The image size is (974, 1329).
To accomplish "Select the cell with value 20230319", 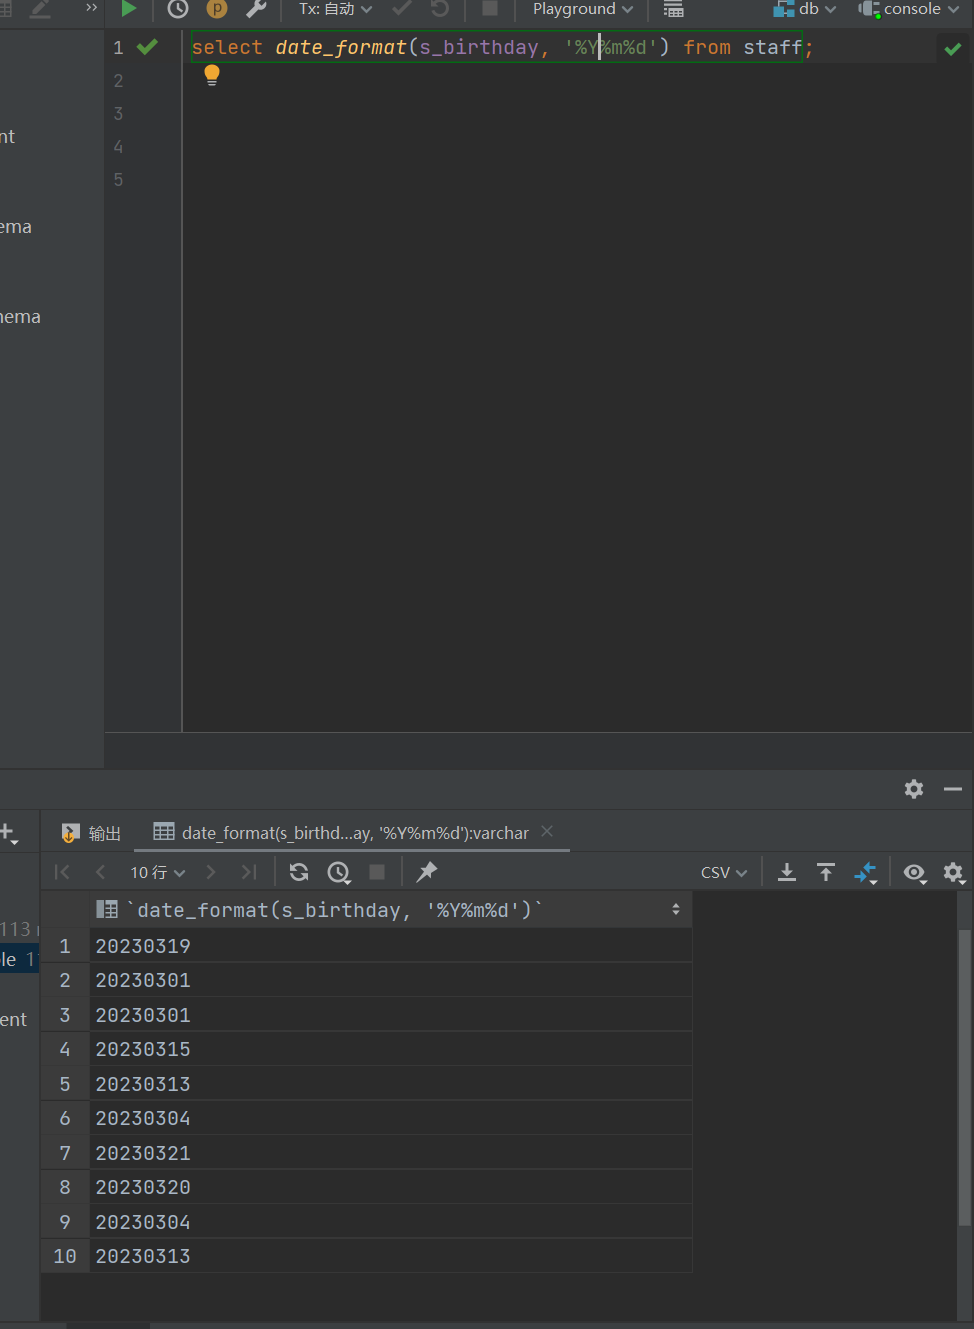I will coord(390,946).
